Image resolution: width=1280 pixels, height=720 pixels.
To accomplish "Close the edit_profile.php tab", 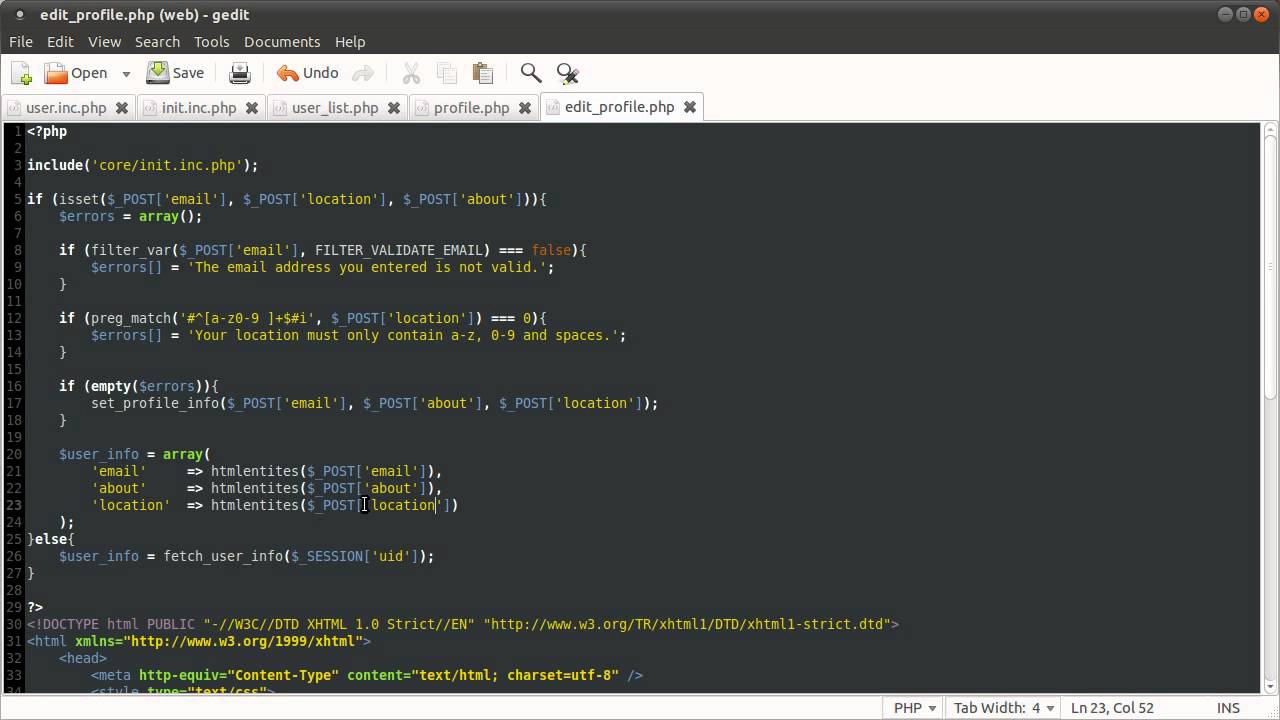I will coord(690,107).
